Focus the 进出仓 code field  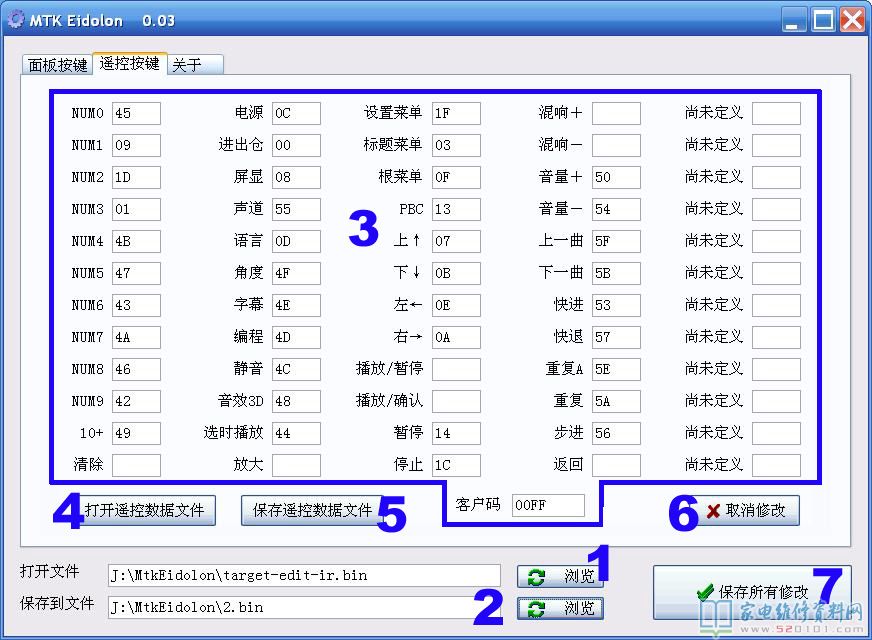click(296, 146)
